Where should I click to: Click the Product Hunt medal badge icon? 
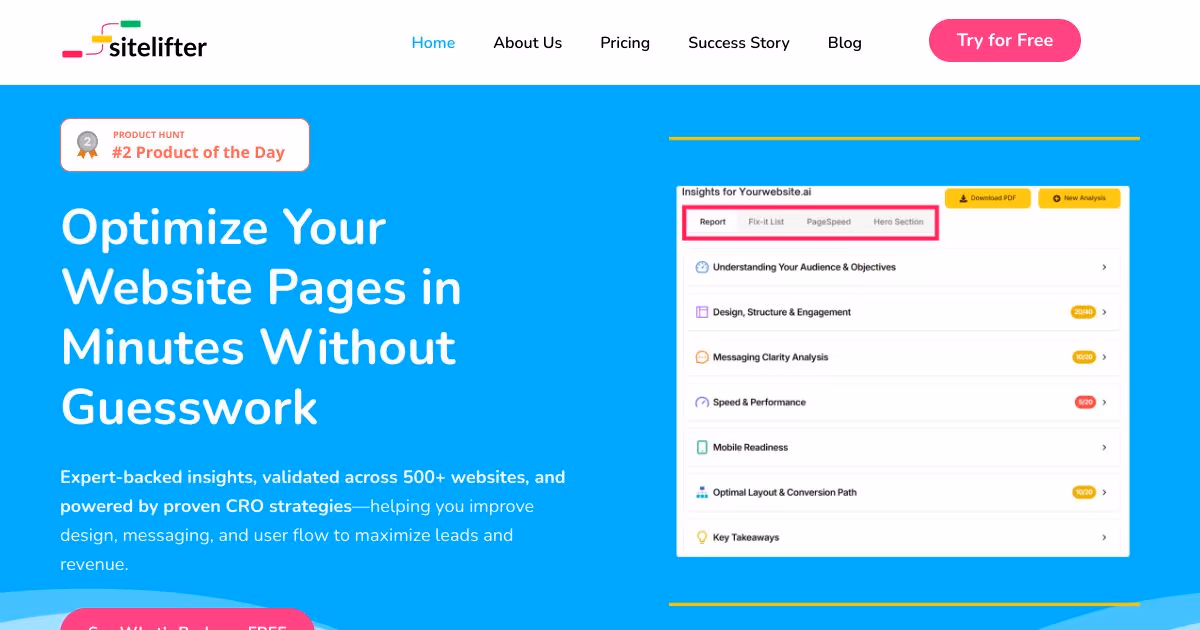(87, 144)
